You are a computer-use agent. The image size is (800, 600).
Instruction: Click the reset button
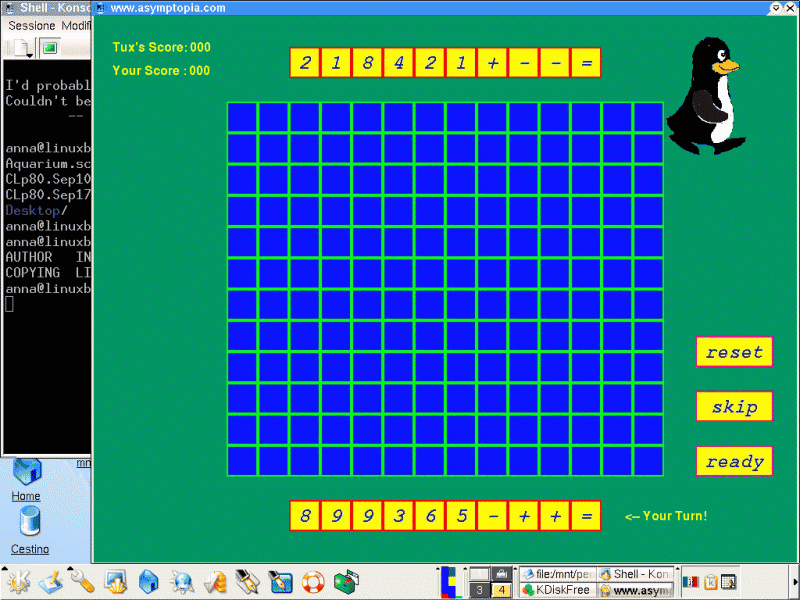tap(734, 352)
